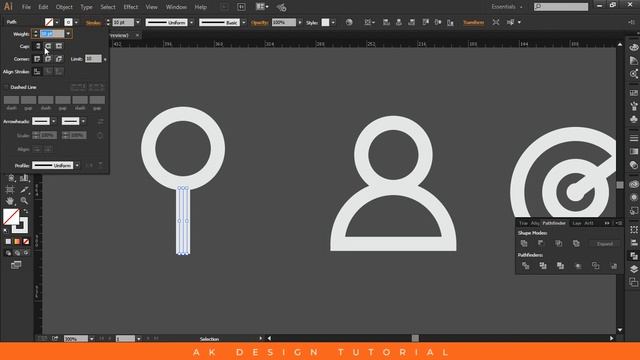The width and height of the screenshot is (640, 360).
Task: Open Opacity dropdown arrow
Action: coord(300,22)
